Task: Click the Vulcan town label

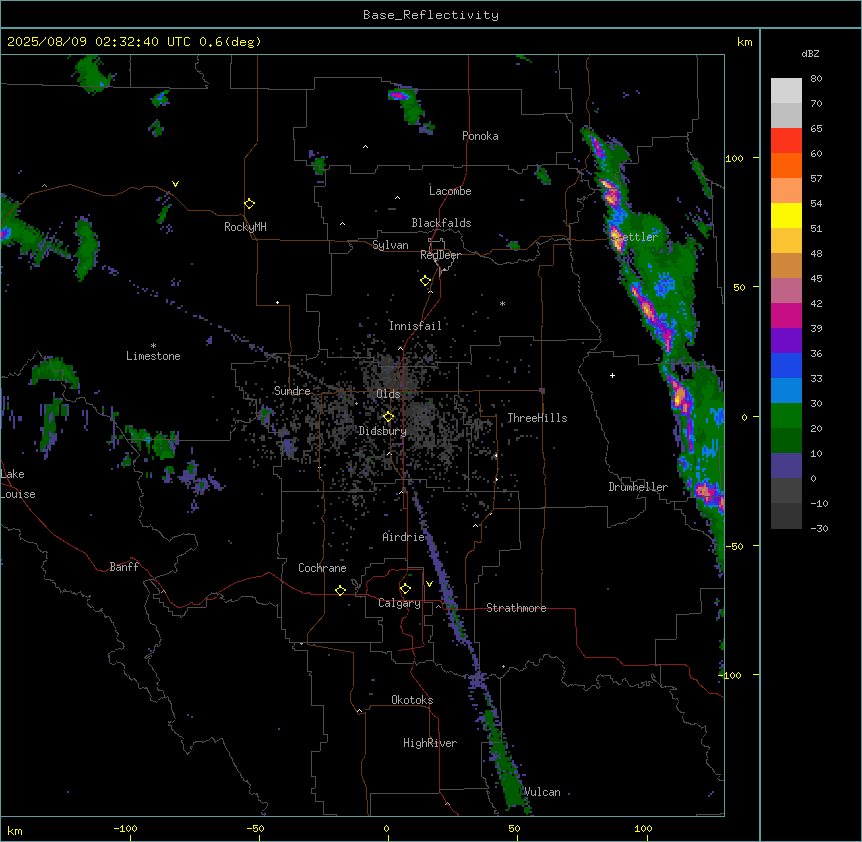Action: [x=542, y=792]
